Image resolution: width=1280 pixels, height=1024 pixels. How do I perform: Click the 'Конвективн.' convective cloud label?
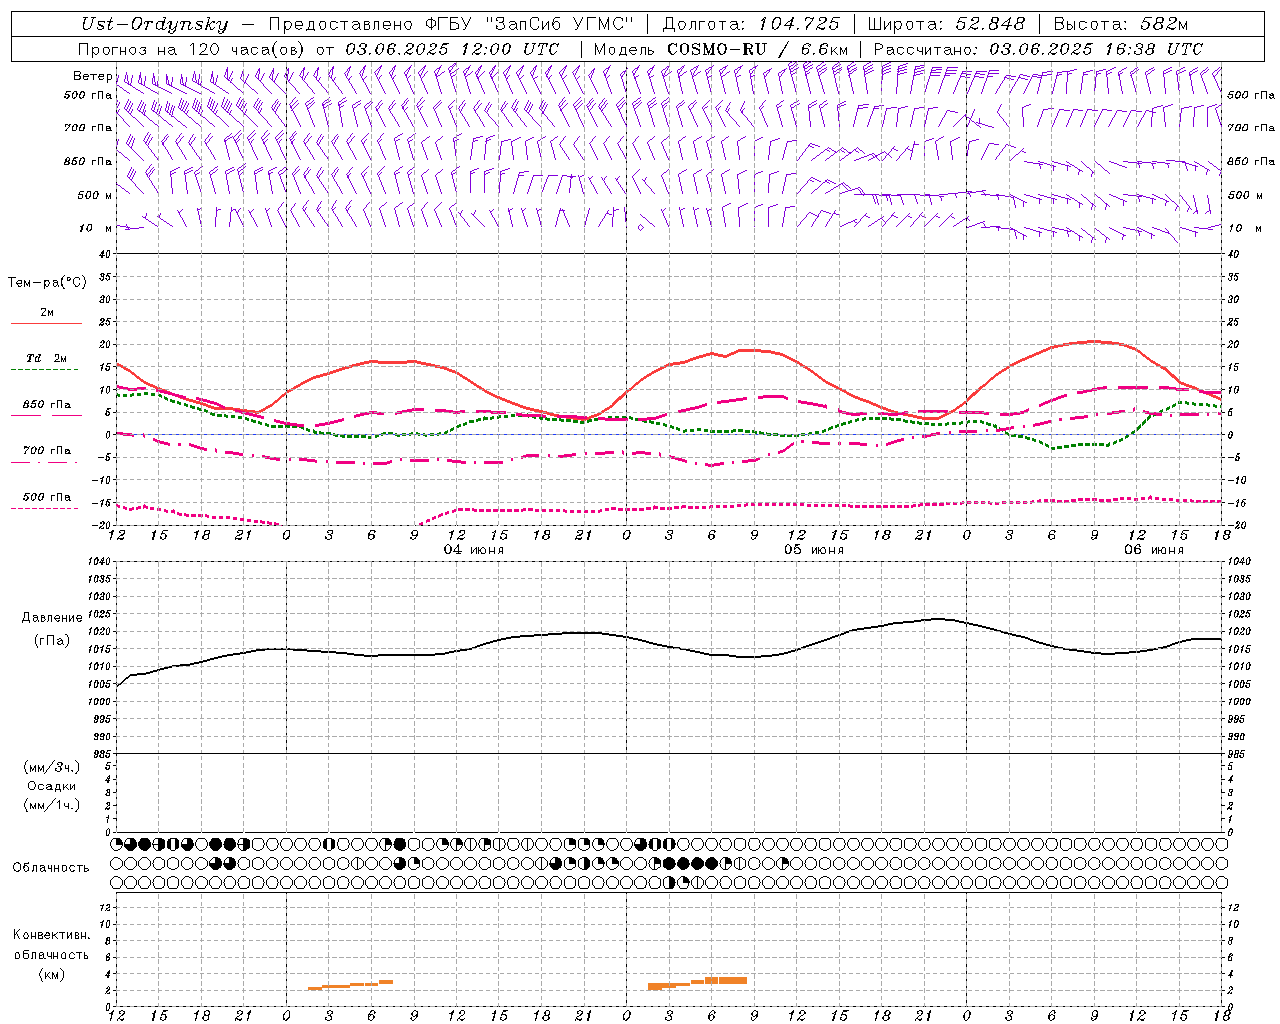[x=52, y=935]
